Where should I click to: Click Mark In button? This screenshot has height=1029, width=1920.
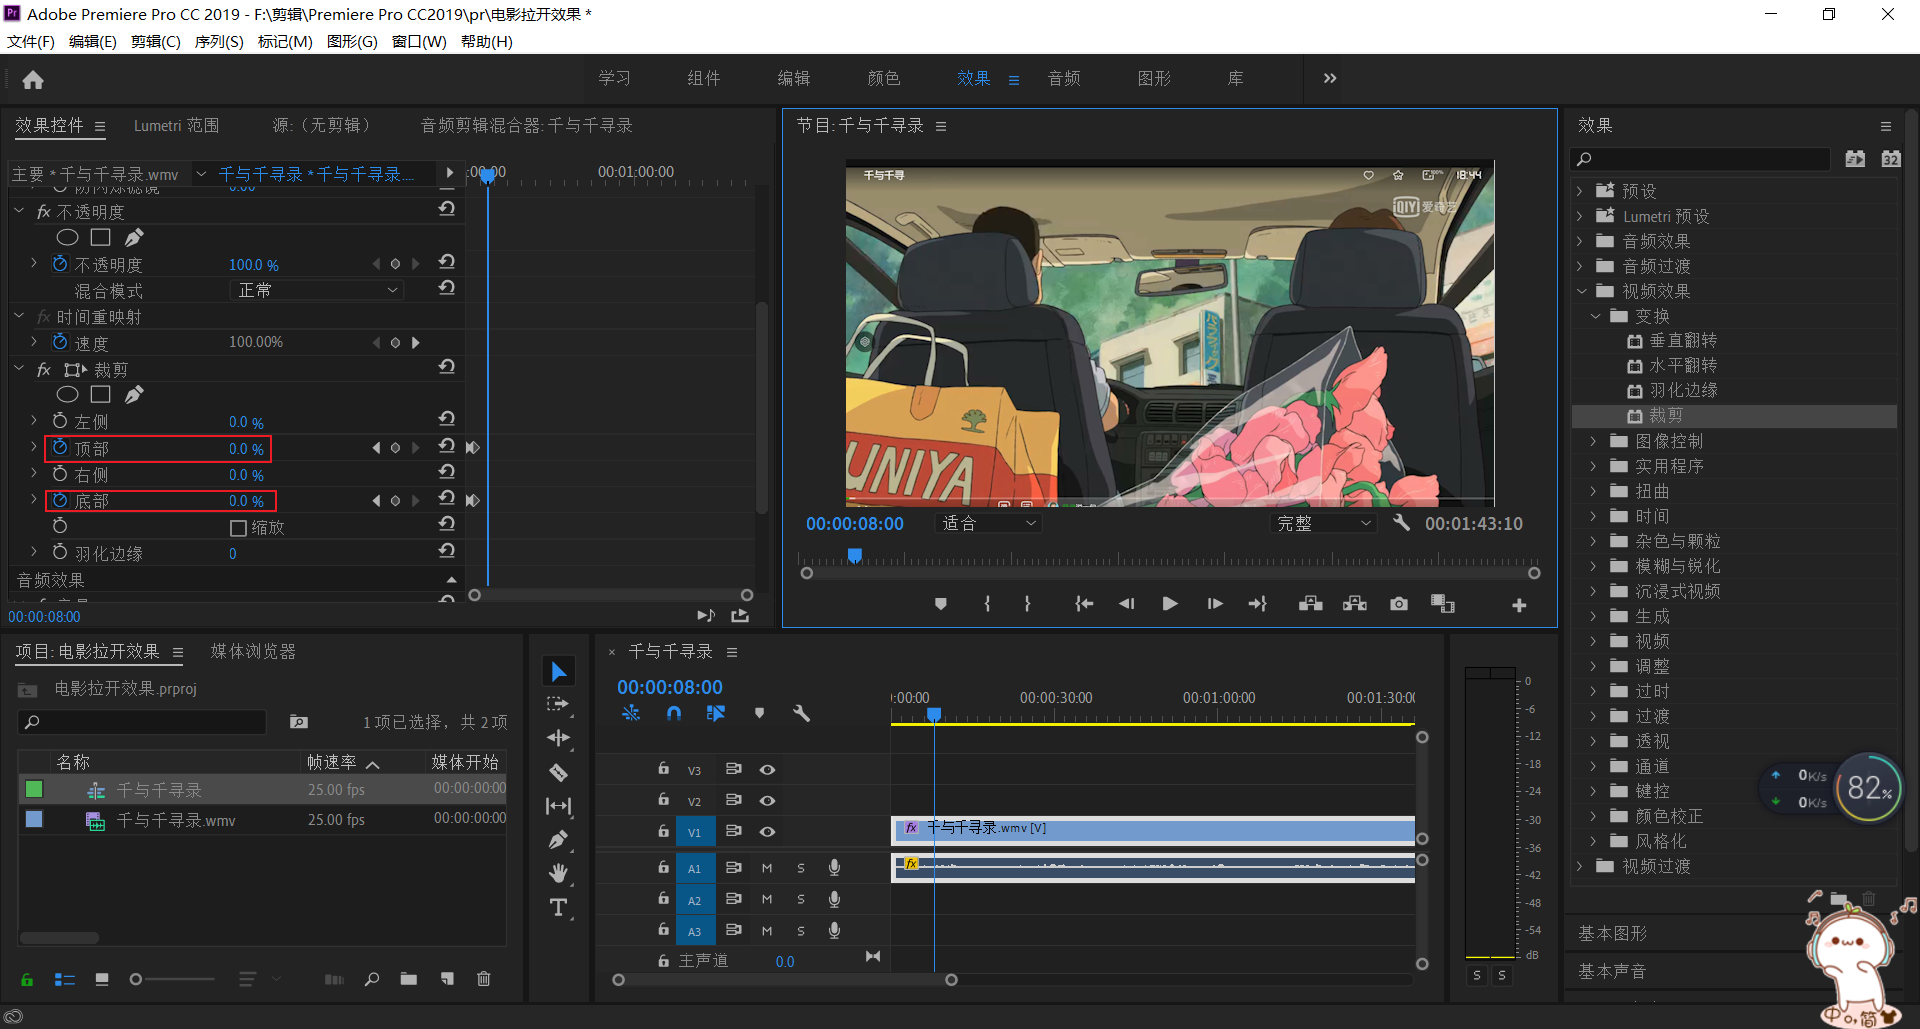point(987,604)
